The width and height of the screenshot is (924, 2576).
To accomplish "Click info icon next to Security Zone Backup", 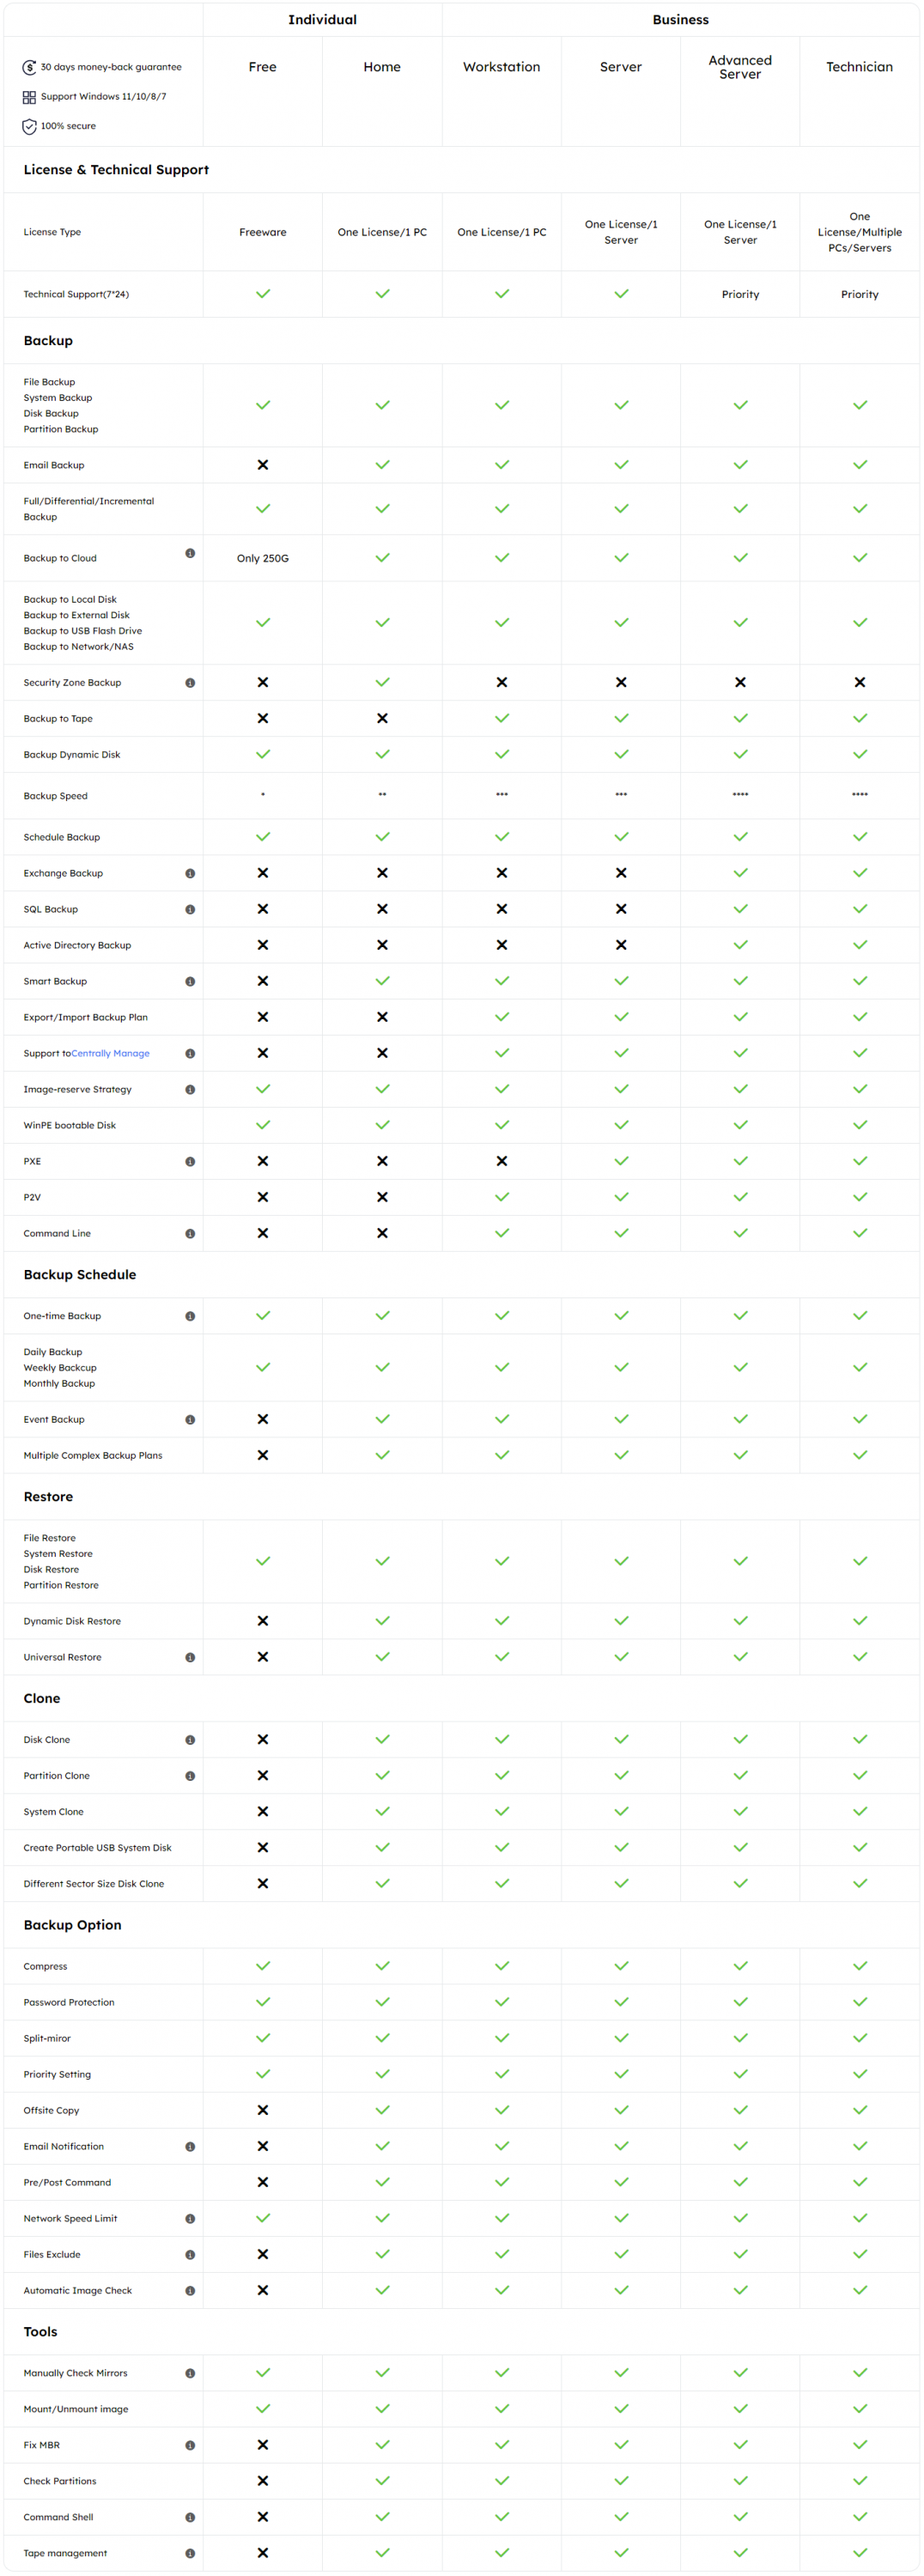I will coord(190,683).
